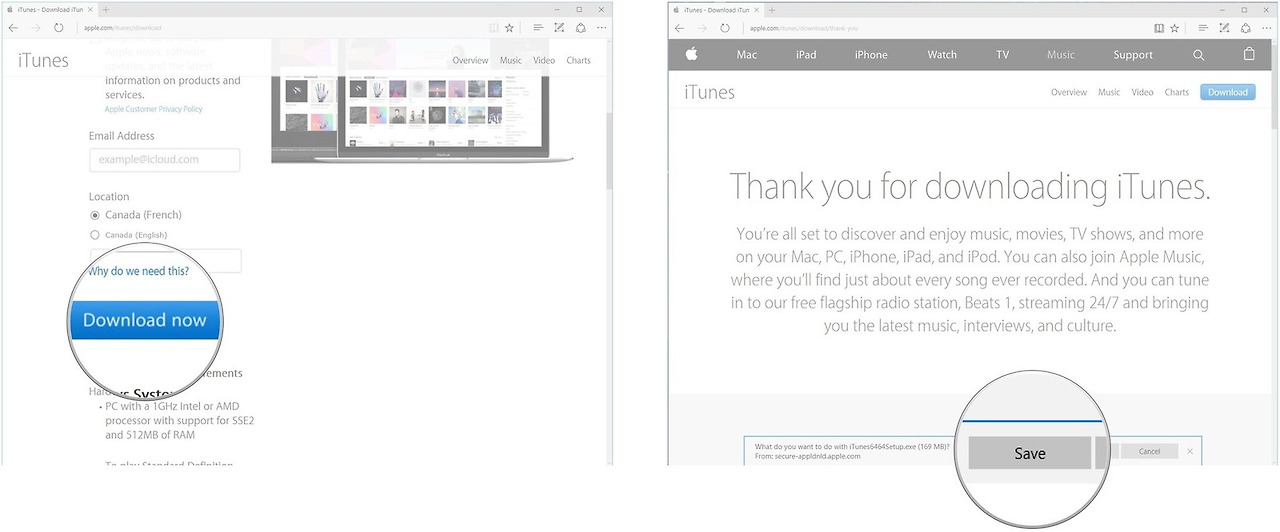Open iPad in the Apple navigation bar
This screenshot has height=532, width=1280.
point(806,55)
